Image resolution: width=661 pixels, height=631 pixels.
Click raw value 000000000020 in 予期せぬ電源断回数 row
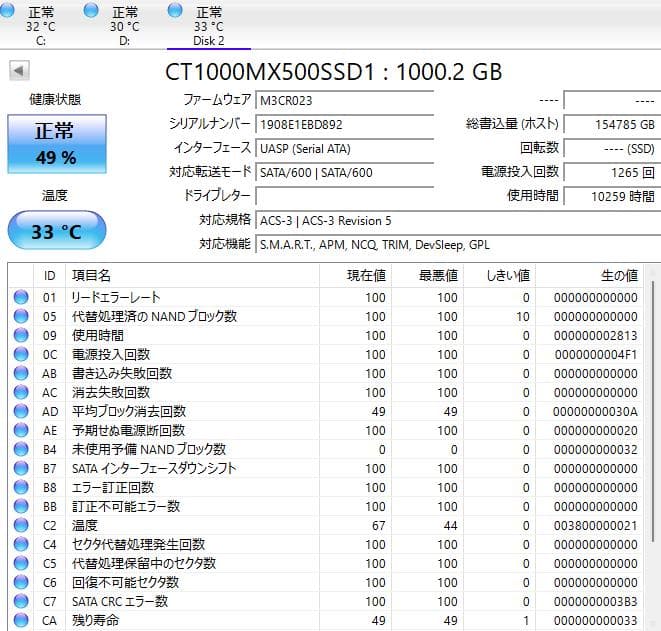click(x=595, y=430)
